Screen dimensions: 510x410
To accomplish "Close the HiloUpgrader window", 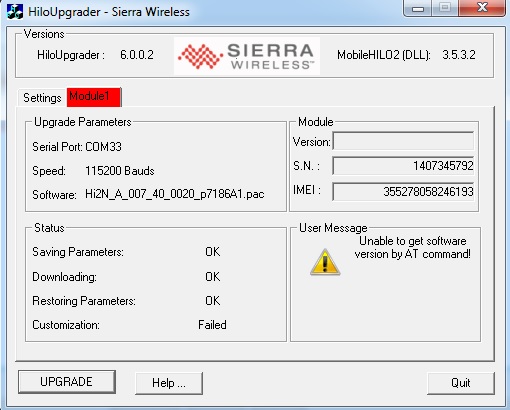I will (482, 8).
